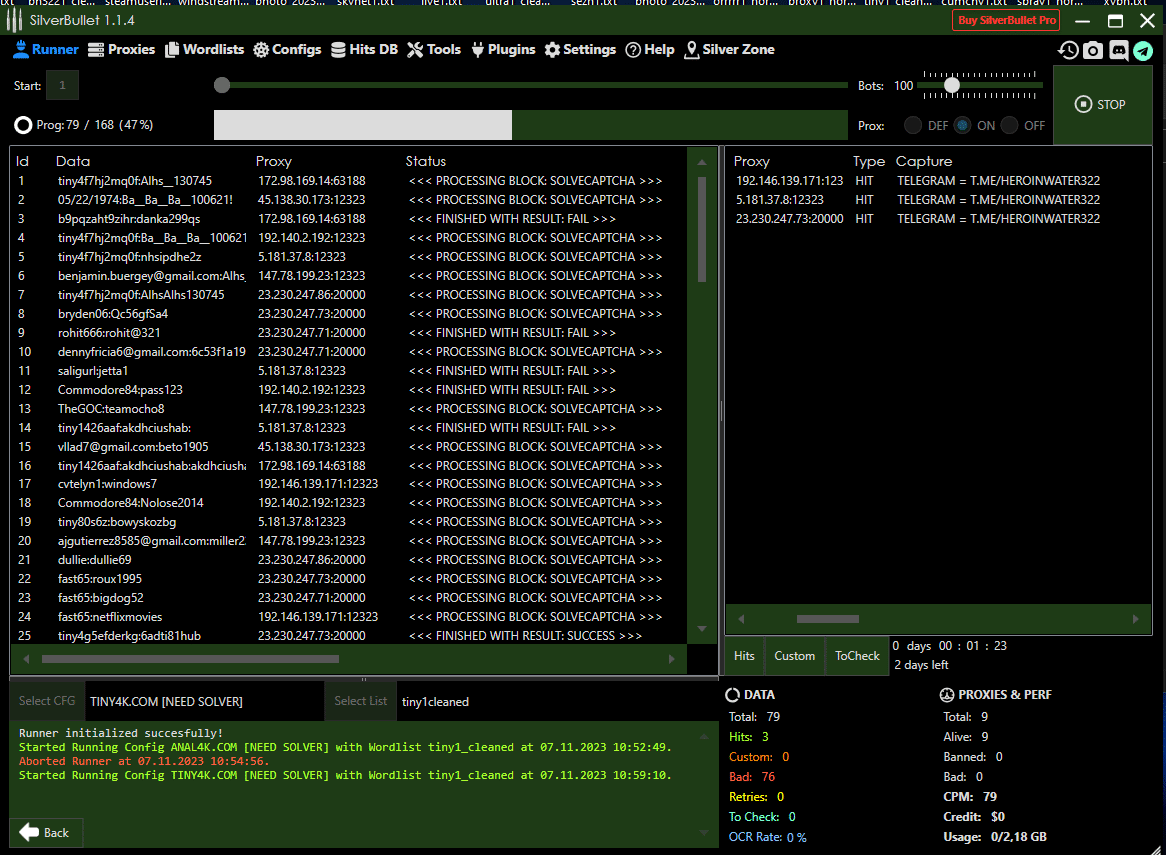Click Buy SilverBullet Pro

click(x=1005, y=21)
